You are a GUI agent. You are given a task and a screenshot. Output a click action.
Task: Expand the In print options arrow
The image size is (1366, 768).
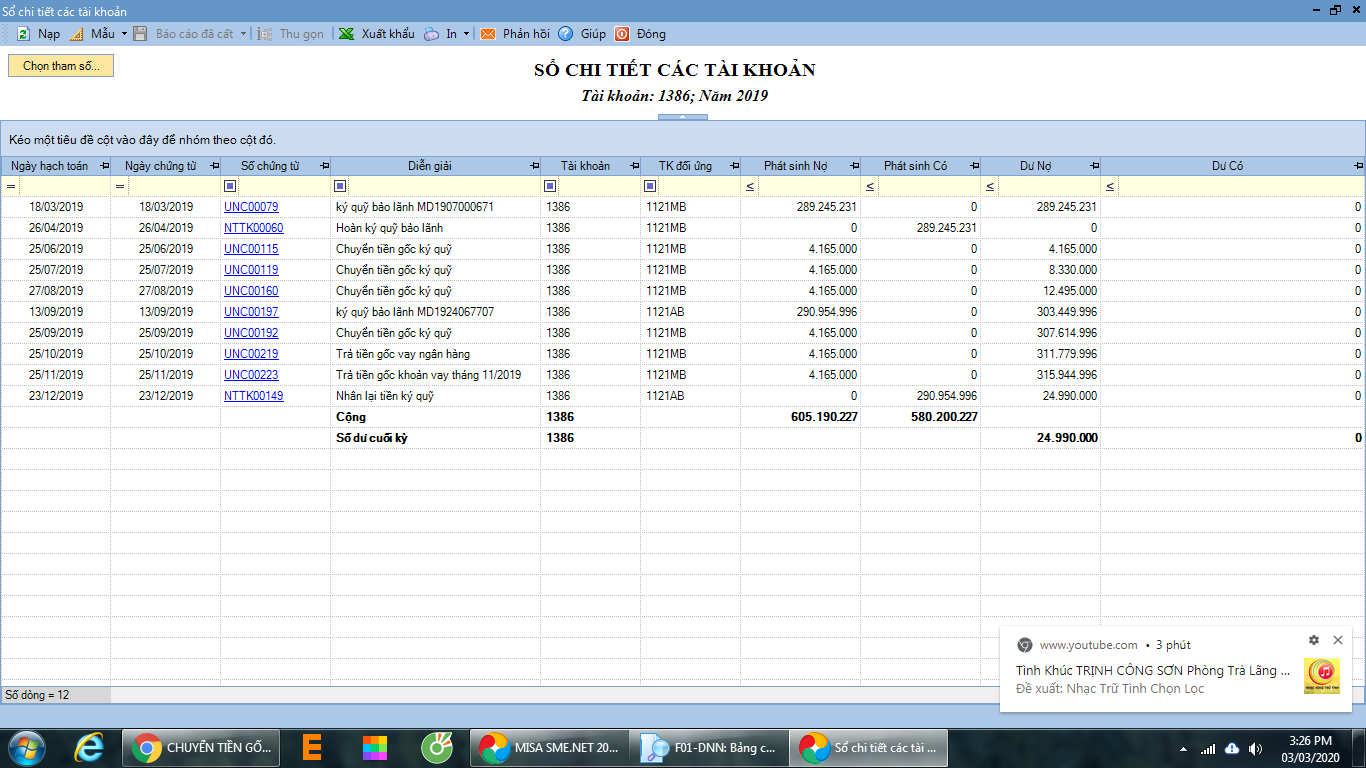click(x=466, y=34)
